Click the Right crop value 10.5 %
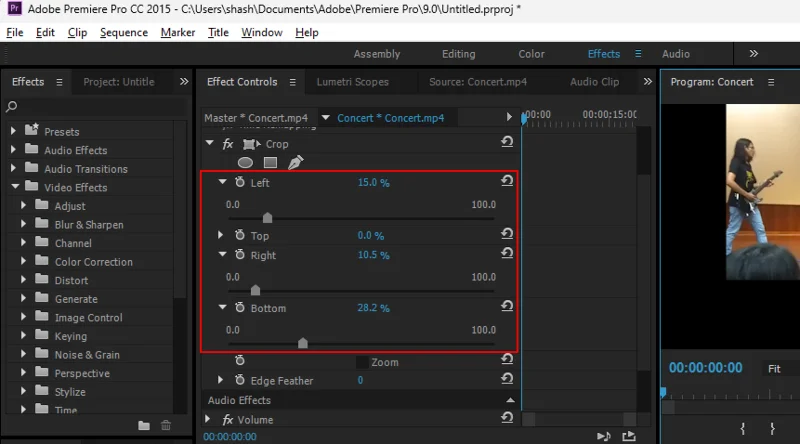 (373, 256)
